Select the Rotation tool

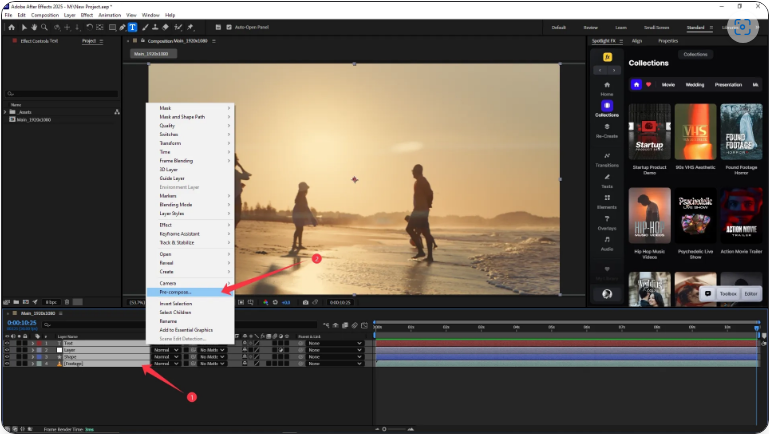click(x=89, y=27)
